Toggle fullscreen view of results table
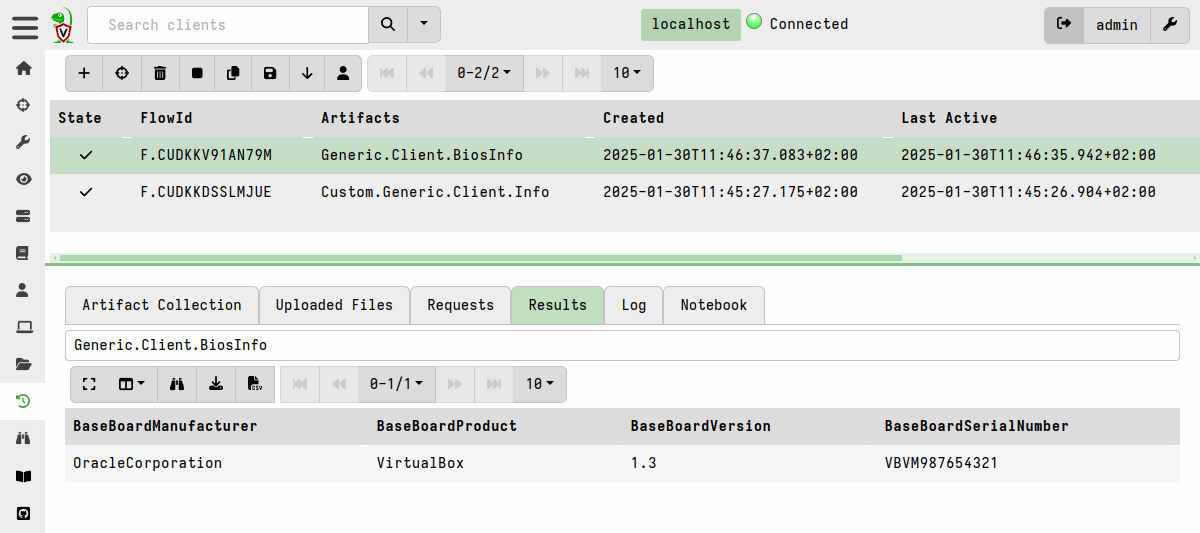 89,384
